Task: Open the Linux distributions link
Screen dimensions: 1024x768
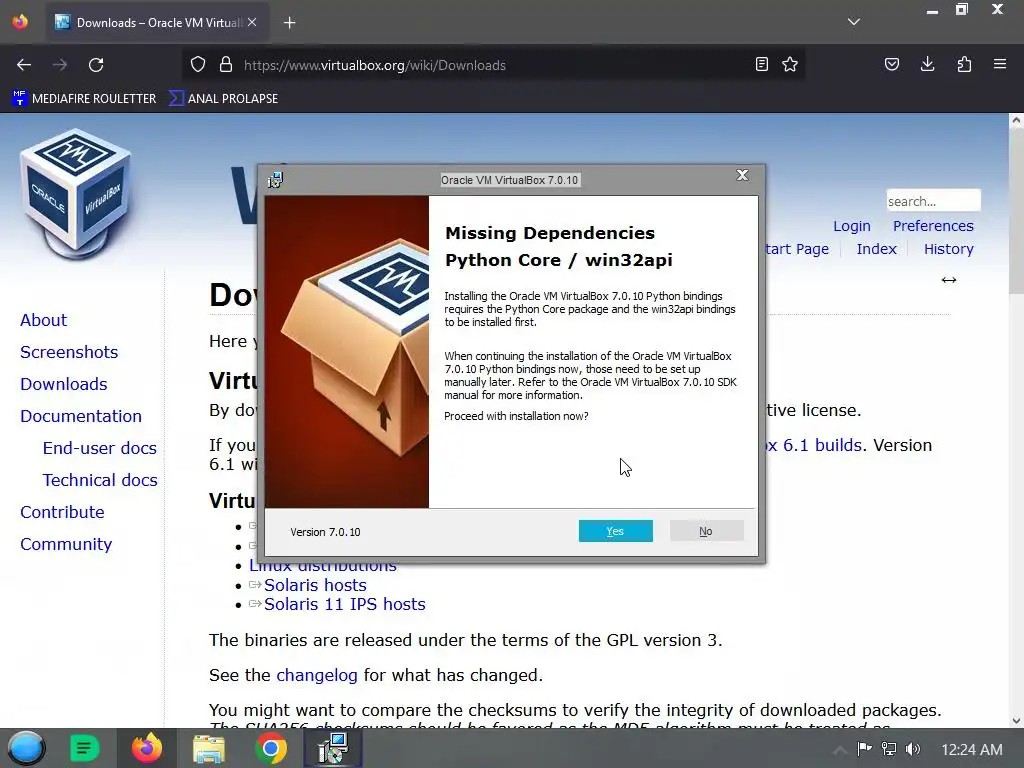Action: (323, 566)
